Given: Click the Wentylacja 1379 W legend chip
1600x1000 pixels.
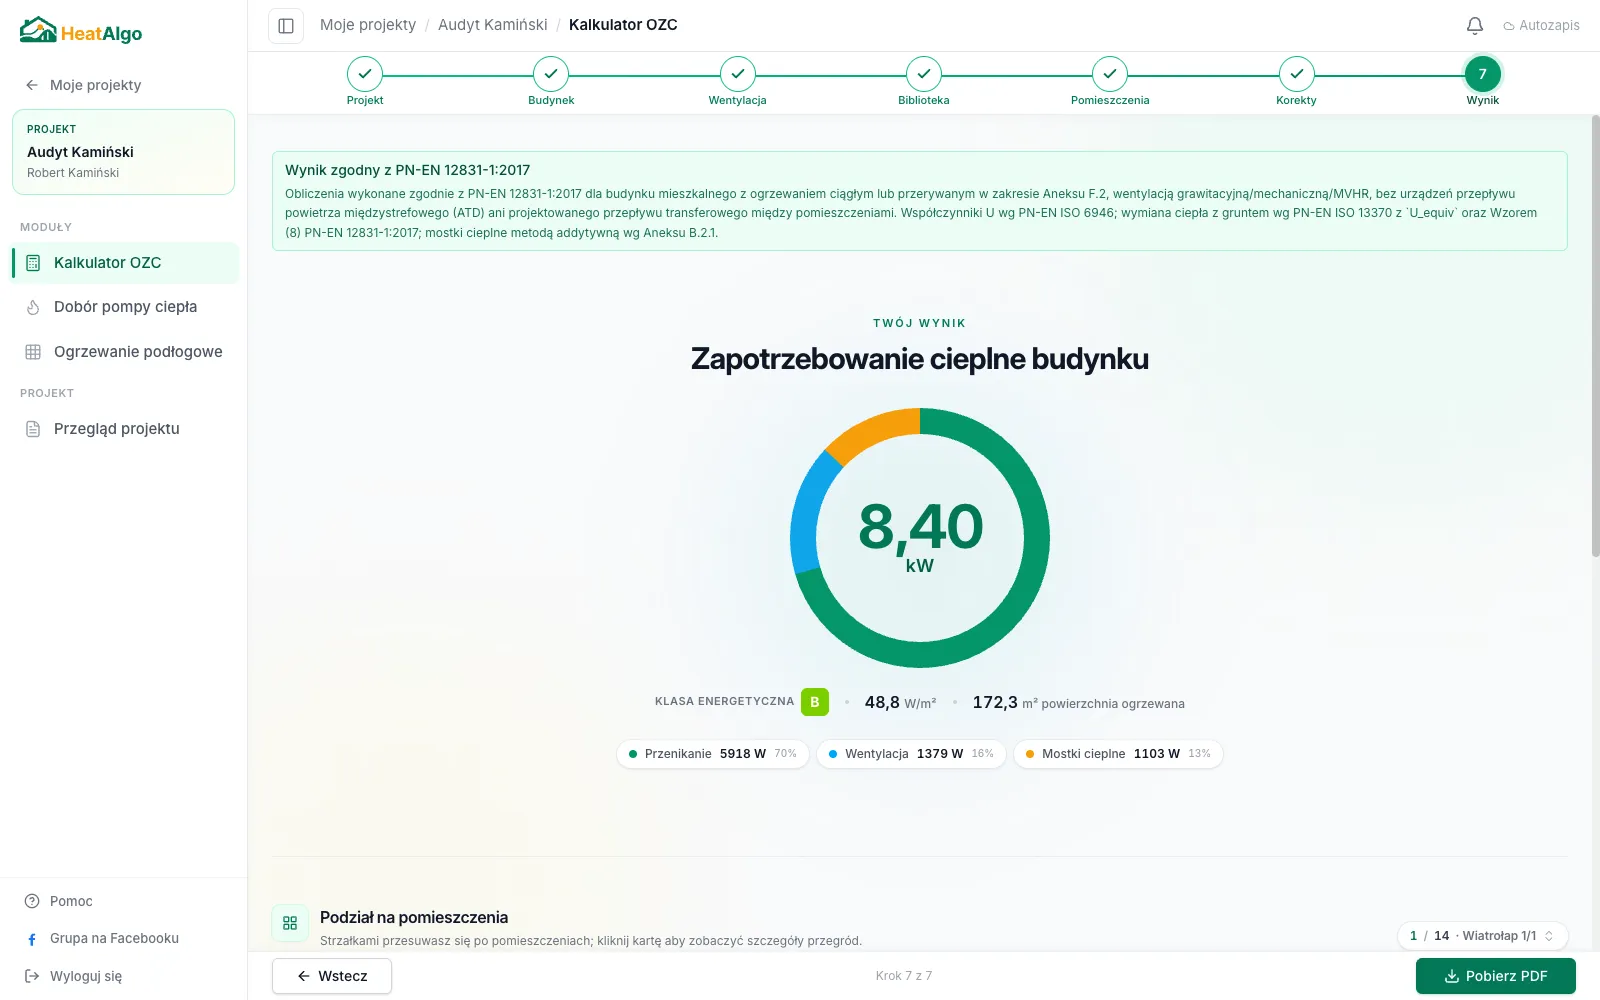Looking at the screenshot, I should [911, 754].
